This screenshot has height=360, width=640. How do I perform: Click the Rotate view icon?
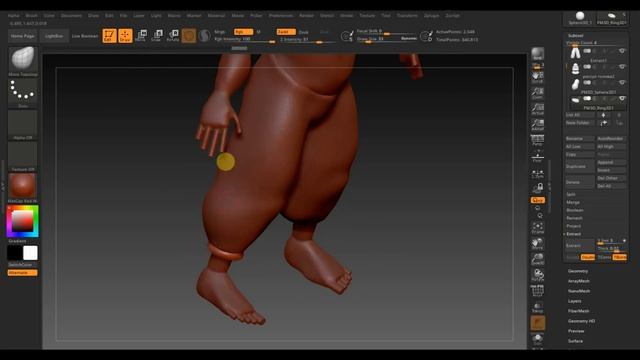538,275
